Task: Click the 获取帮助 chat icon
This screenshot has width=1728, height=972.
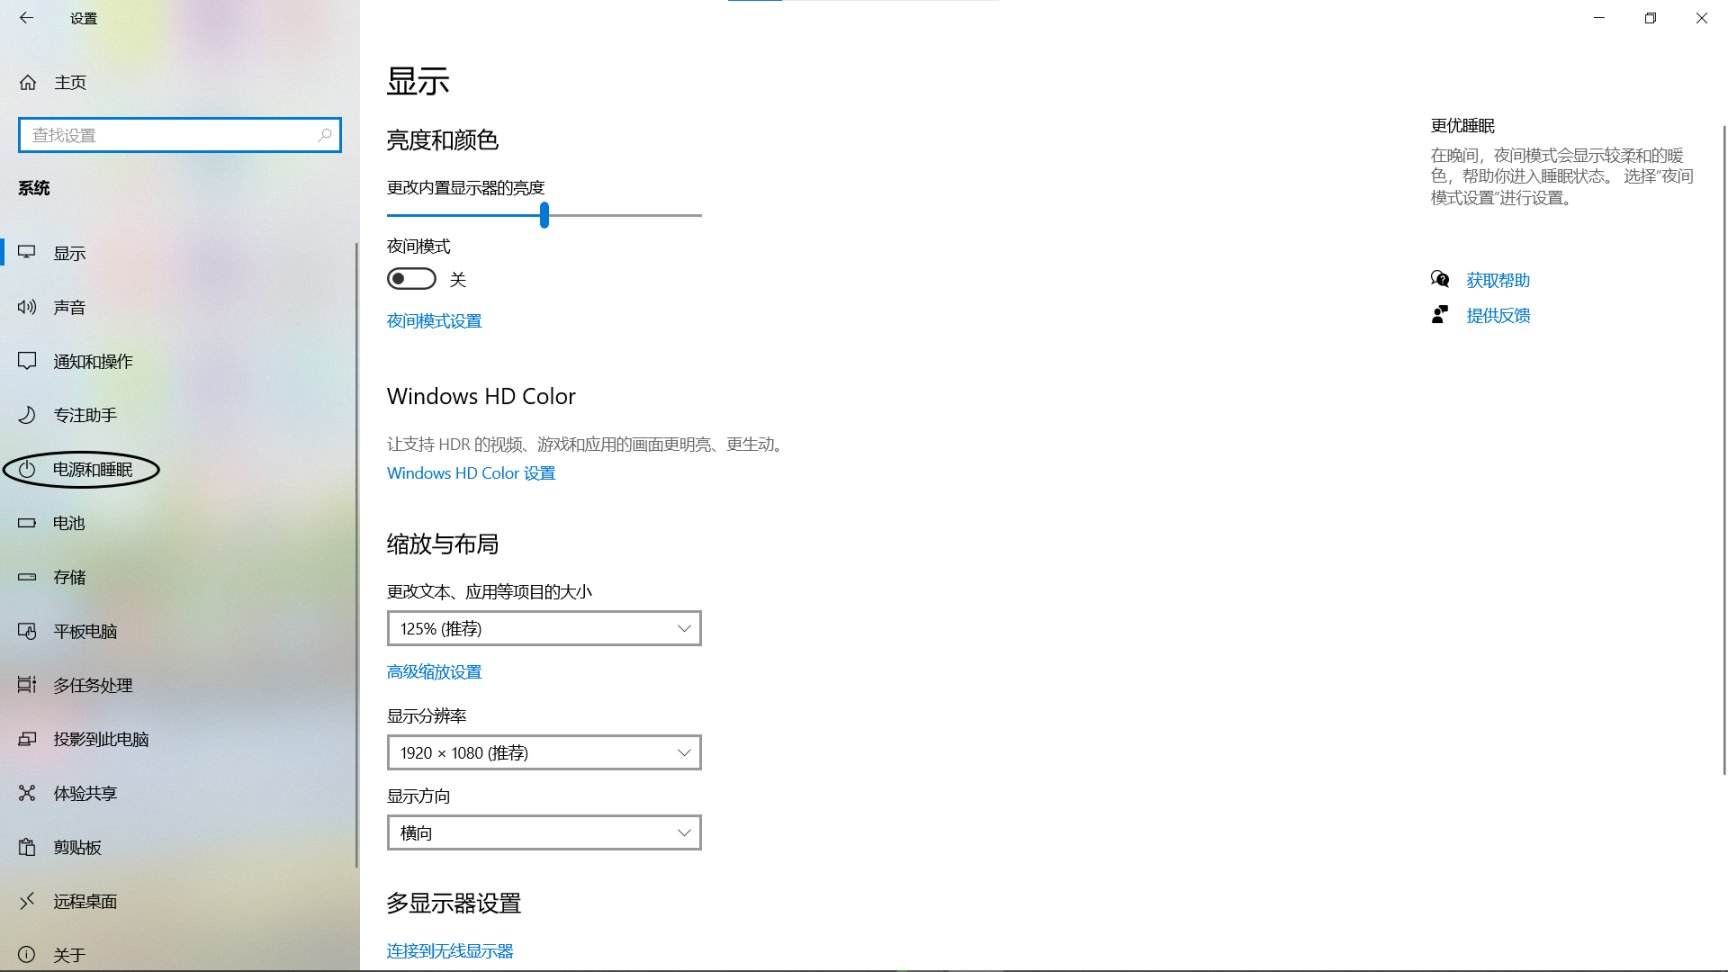Action: click(x=1440, y=280)
